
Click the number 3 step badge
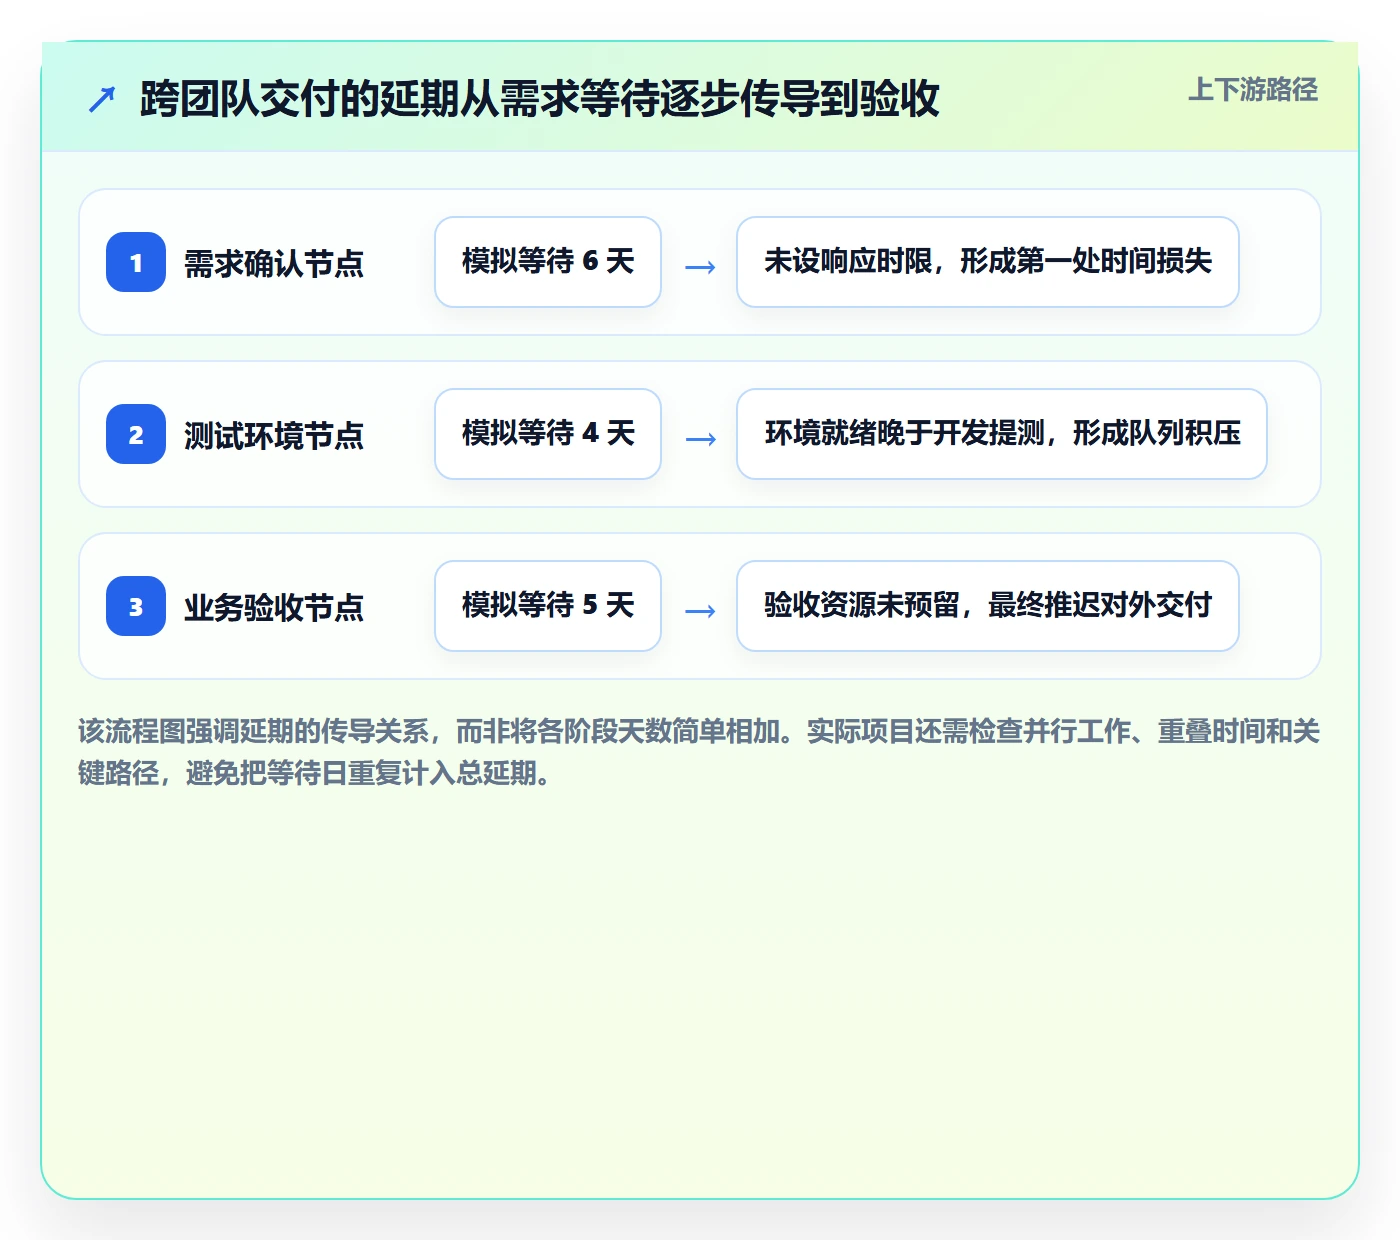(x=136, y=606)
